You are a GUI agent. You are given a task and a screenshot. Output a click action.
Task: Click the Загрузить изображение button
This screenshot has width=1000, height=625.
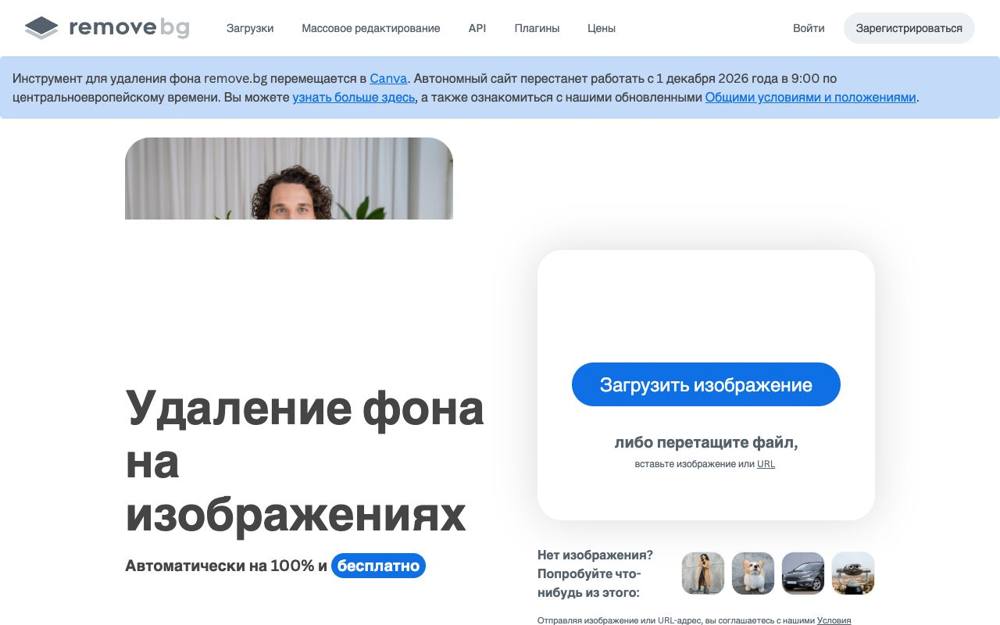tap(706, 385)
